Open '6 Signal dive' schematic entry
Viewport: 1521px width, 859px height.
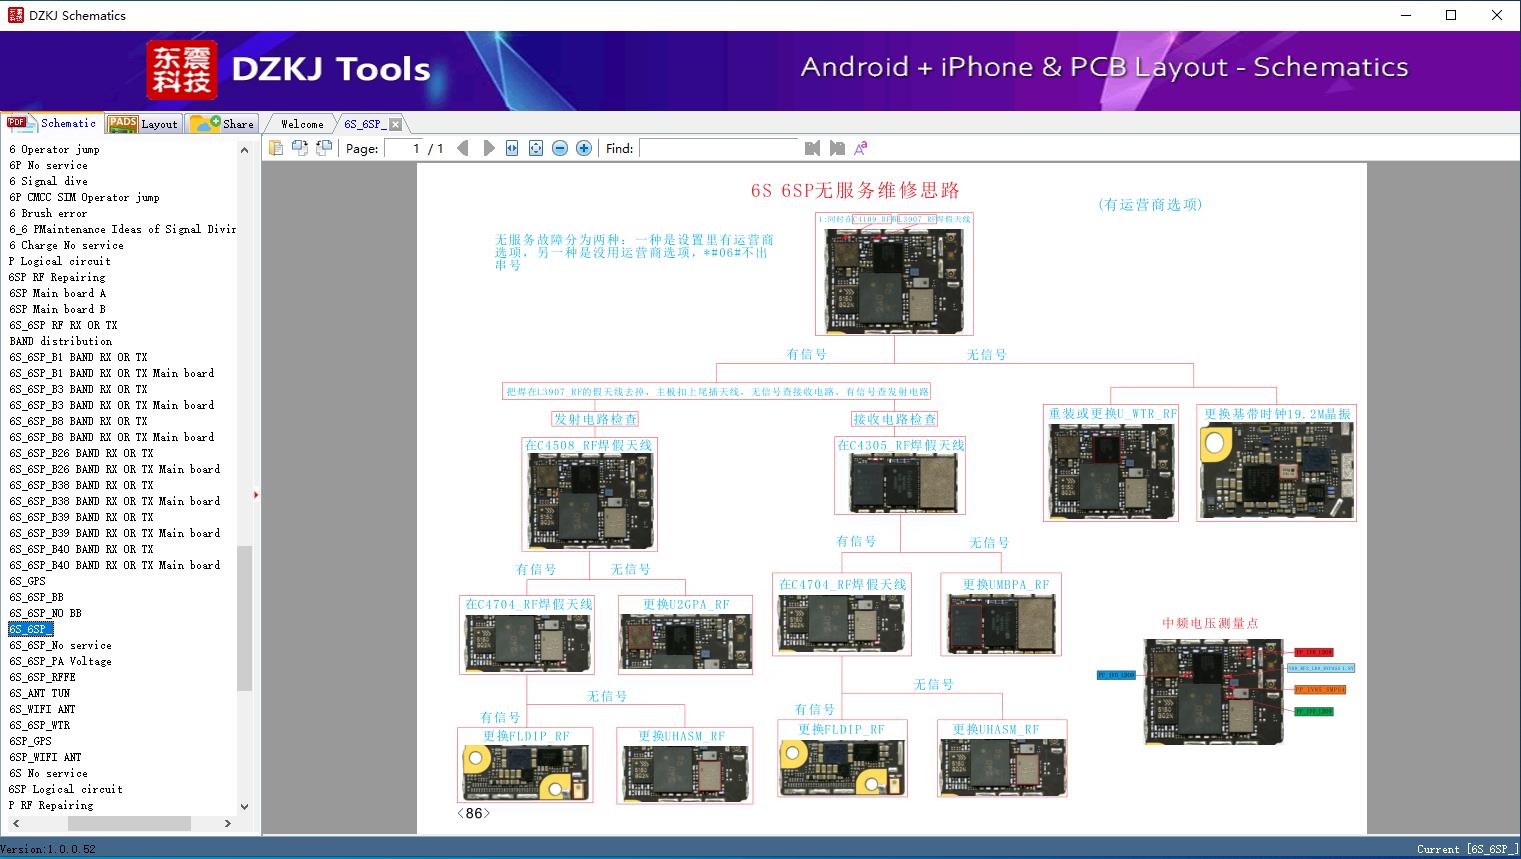coord(48,181)
